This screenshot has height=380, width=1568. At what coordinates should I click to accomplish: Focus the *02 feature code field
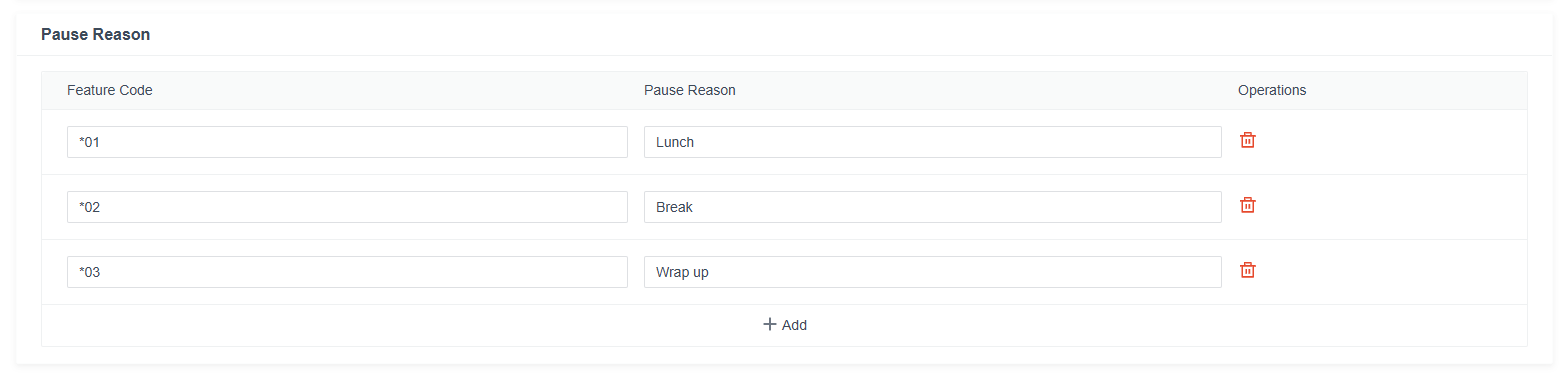[x=347, y=207]
